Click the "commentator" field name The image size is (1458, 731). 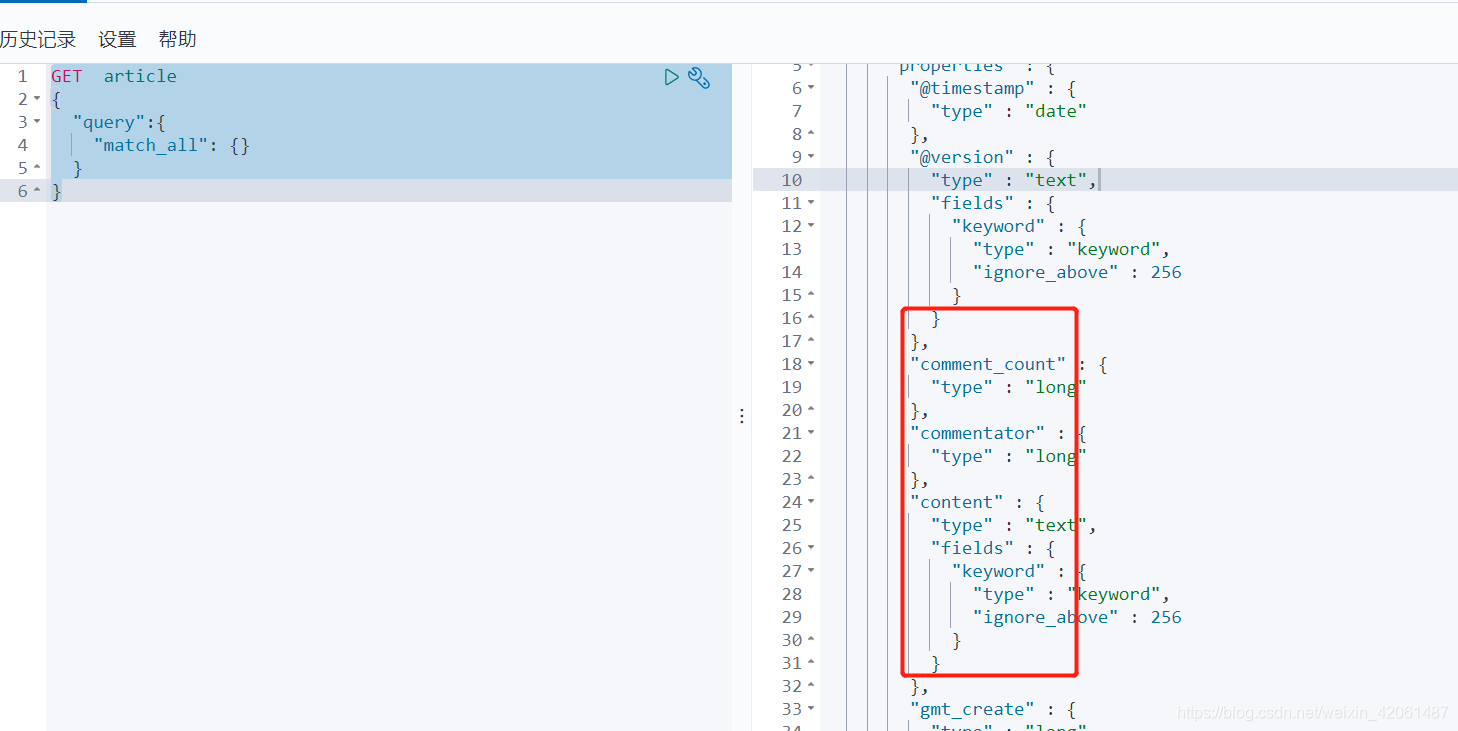click(x=977, y=433)
